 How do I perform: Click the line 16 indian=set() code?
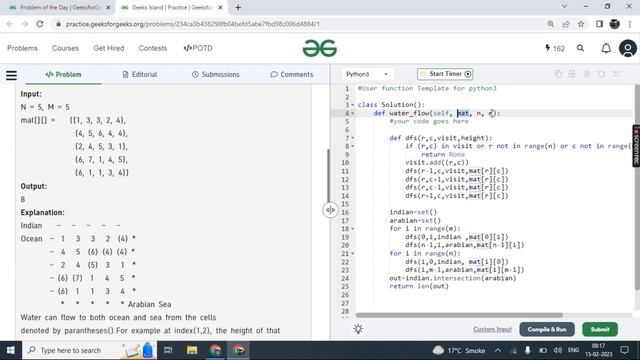(413, 212)
